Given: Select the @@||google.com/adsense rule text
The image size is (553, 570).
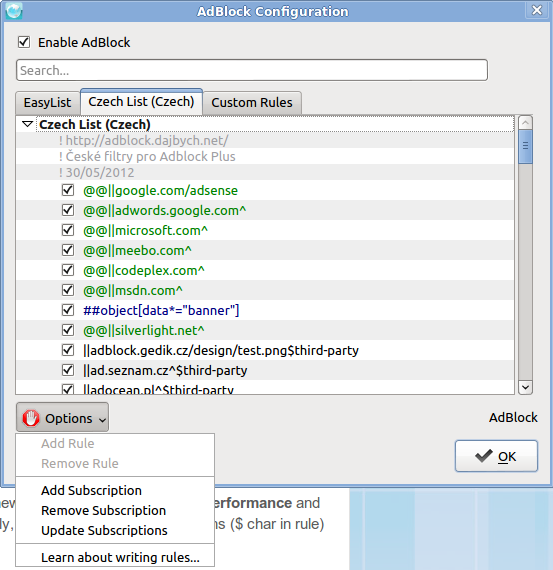Looking at the screenshot, I should tap(160, 190).
